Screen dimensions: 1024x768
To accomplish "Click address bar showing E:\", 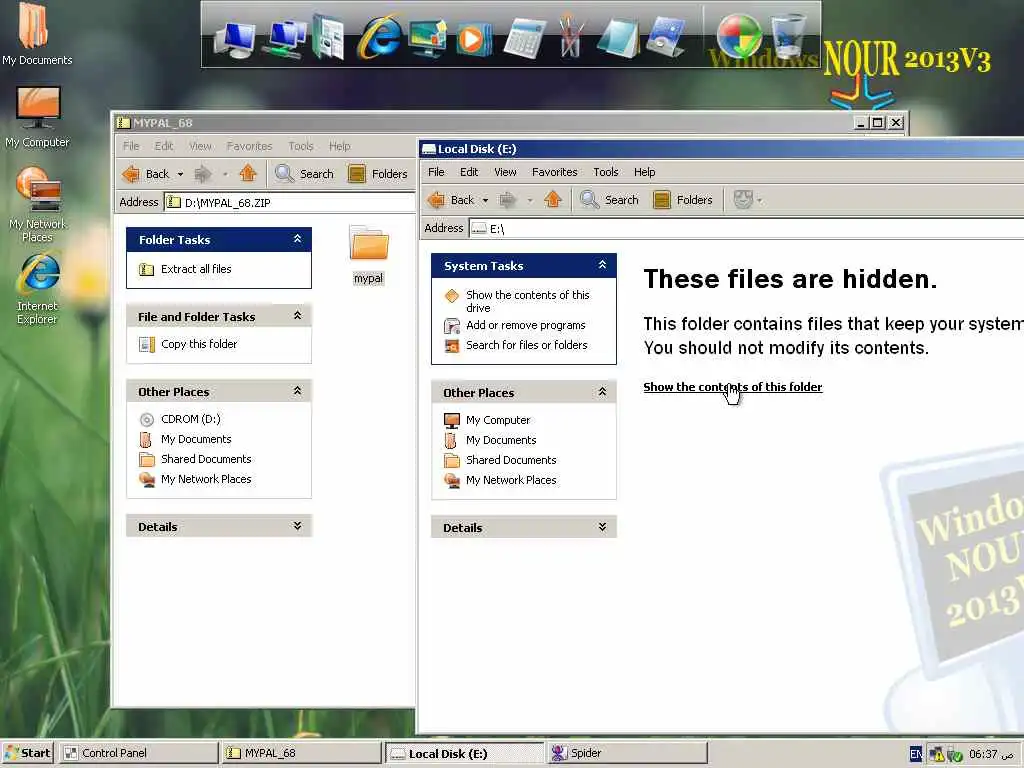I will [x=746, y=229].
